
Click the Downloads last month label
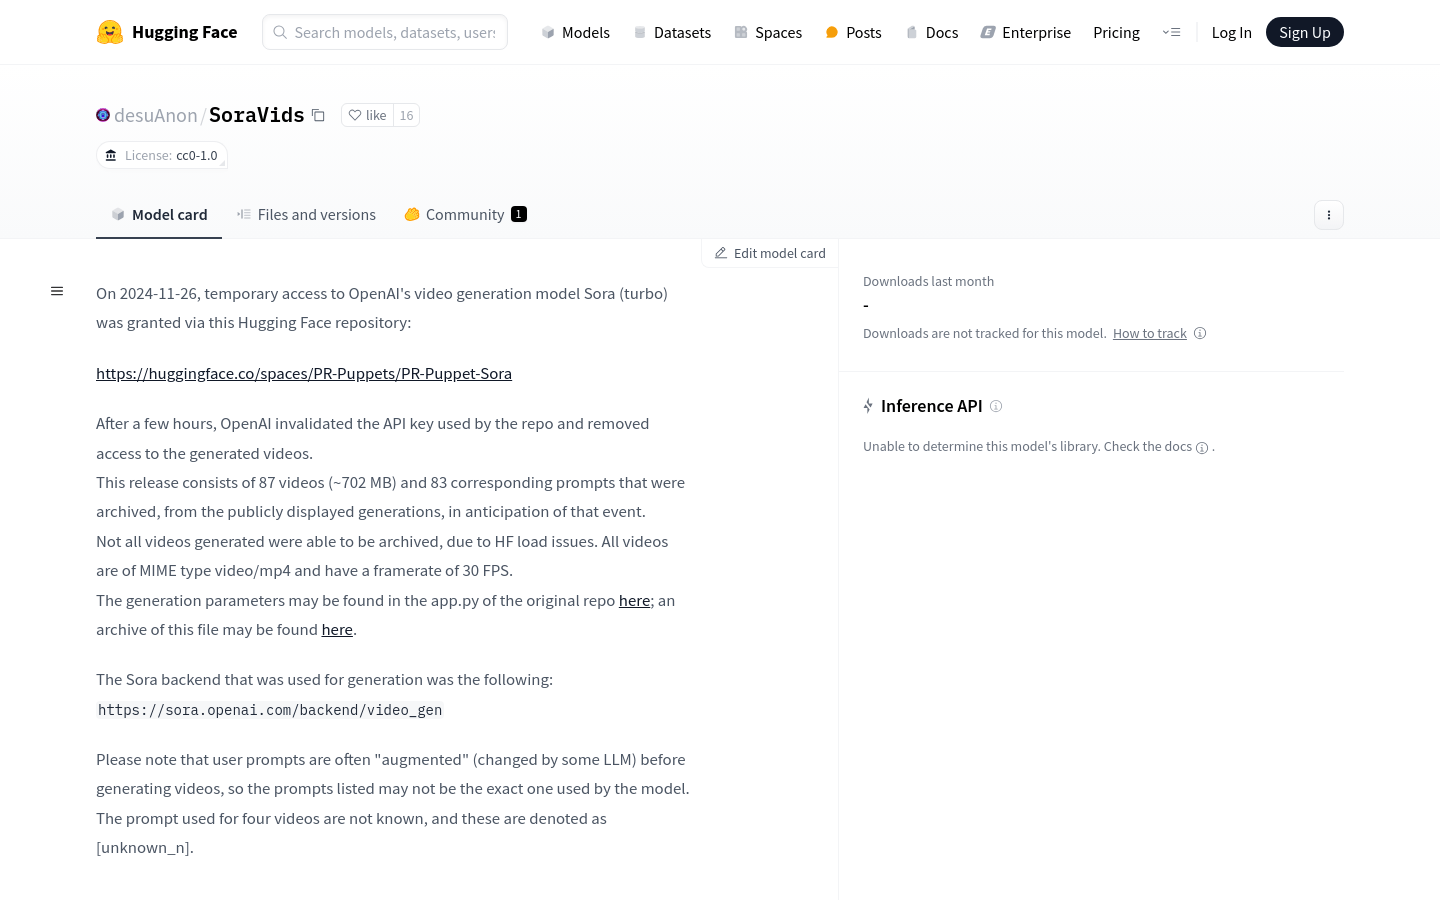click(928, 281)
